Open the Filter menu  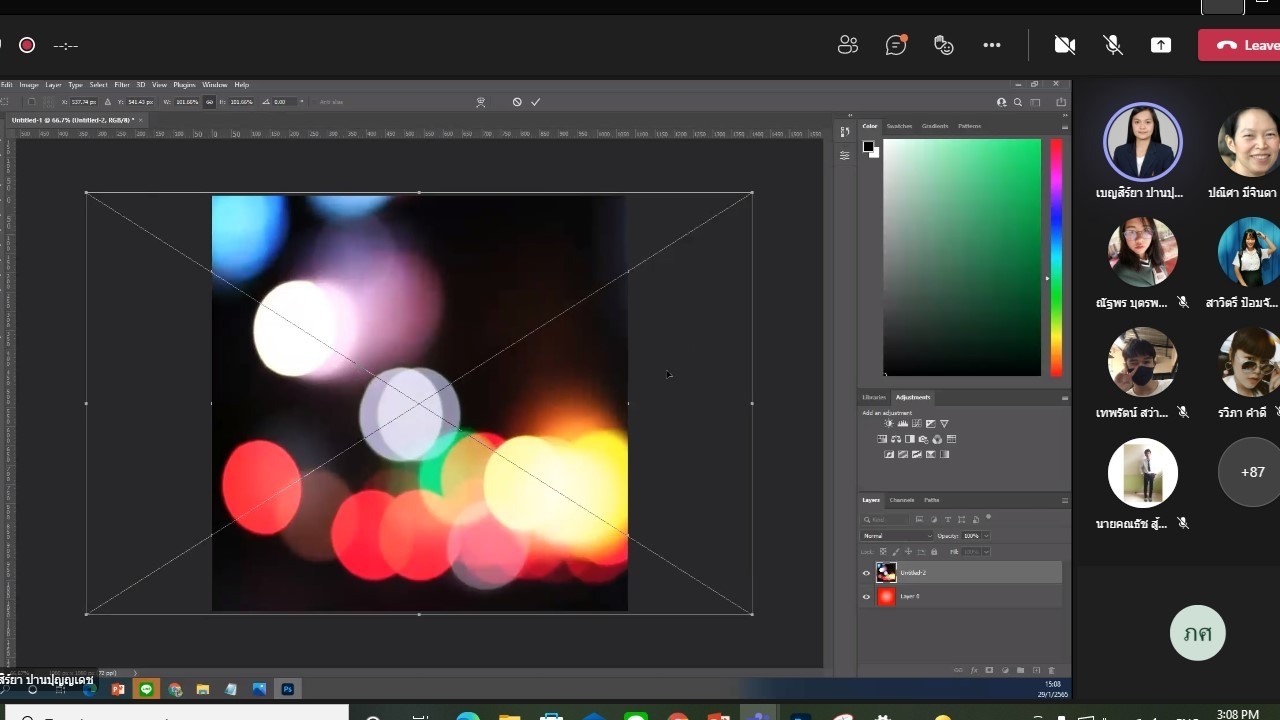point(122,85)
